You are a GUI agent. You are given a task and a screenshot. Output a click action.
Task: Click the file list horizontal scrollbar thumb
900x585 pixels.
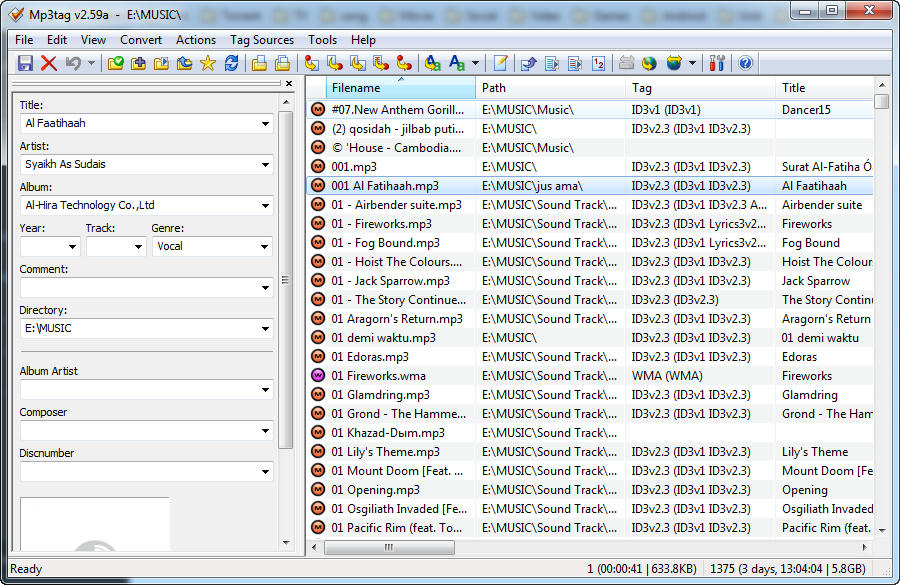click(x=389, y=547)
